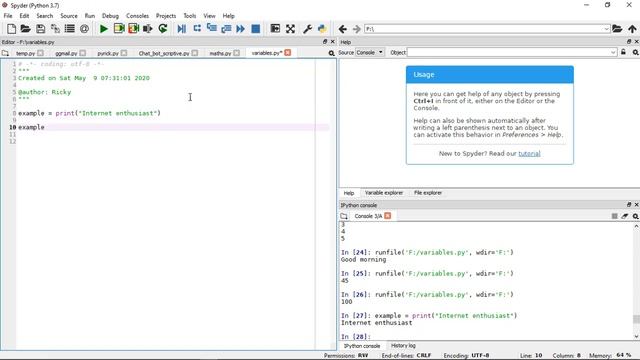Step return debug icon
Image resolution: width=640 pixels, height=360 pixels.
coord(226,29)
